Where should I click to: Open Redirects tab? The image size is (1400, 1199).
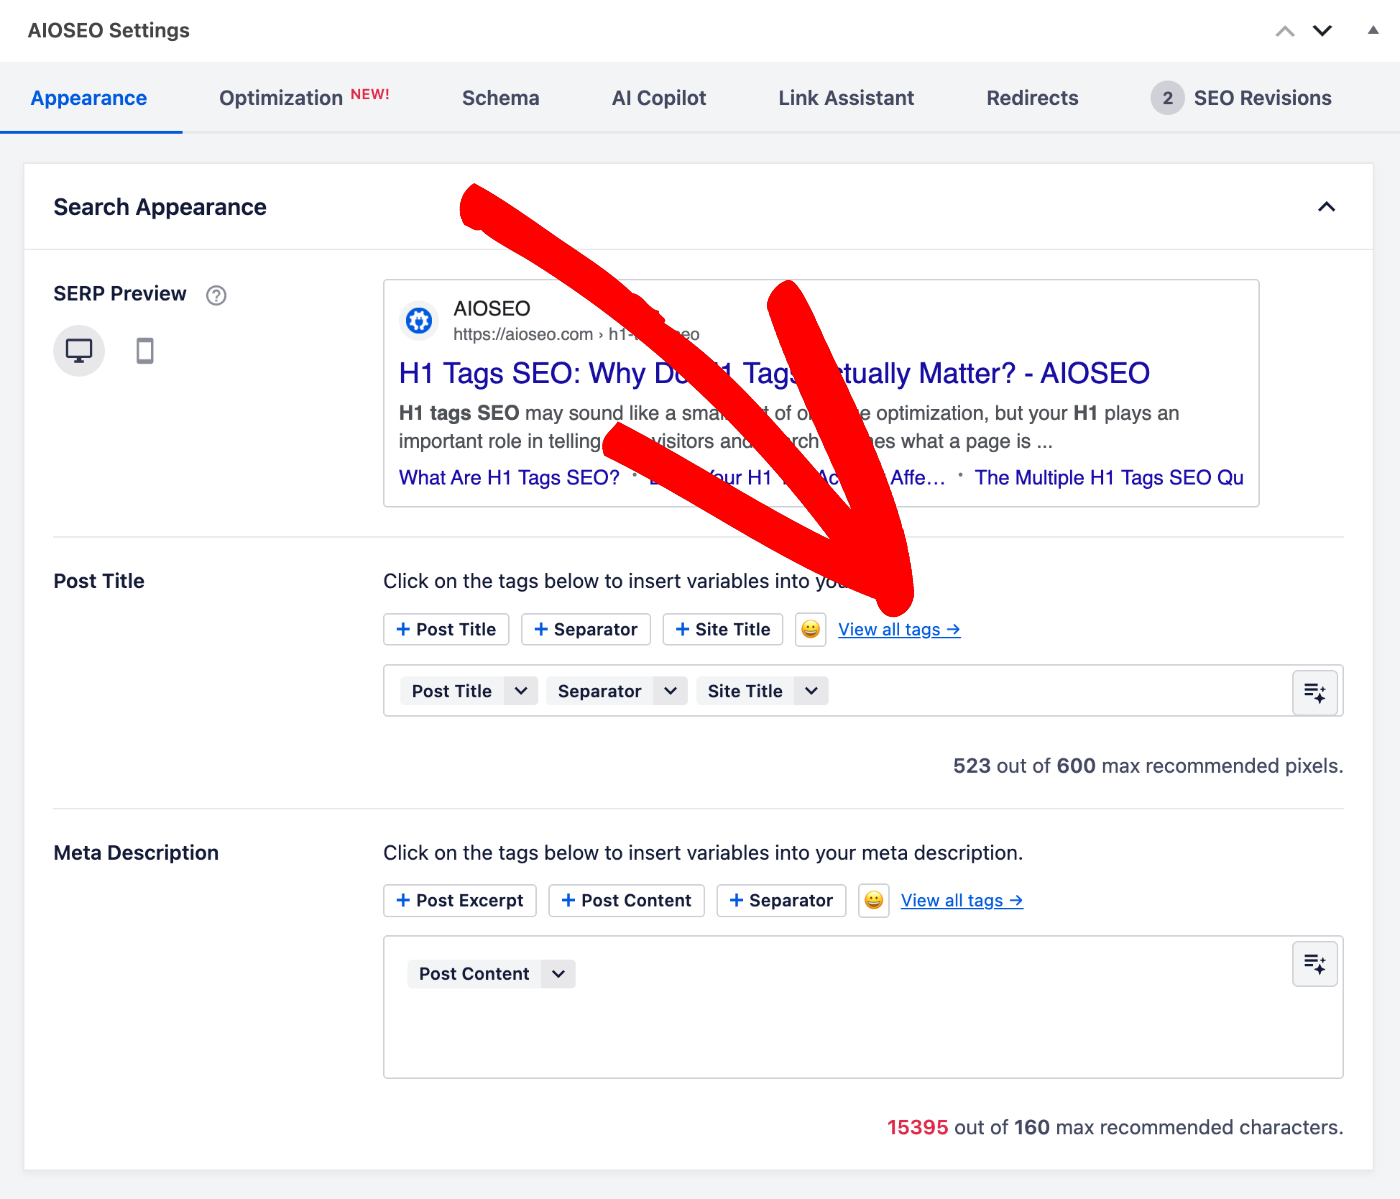1032,98
